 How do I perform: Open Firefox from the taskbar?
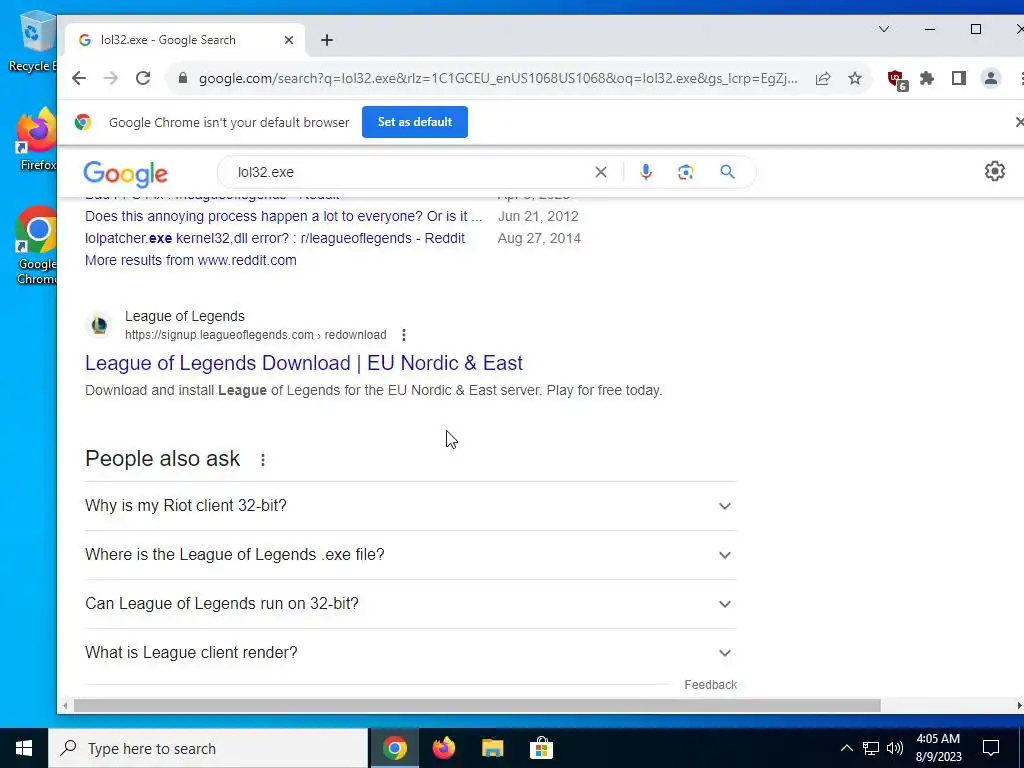coord(444,748)
